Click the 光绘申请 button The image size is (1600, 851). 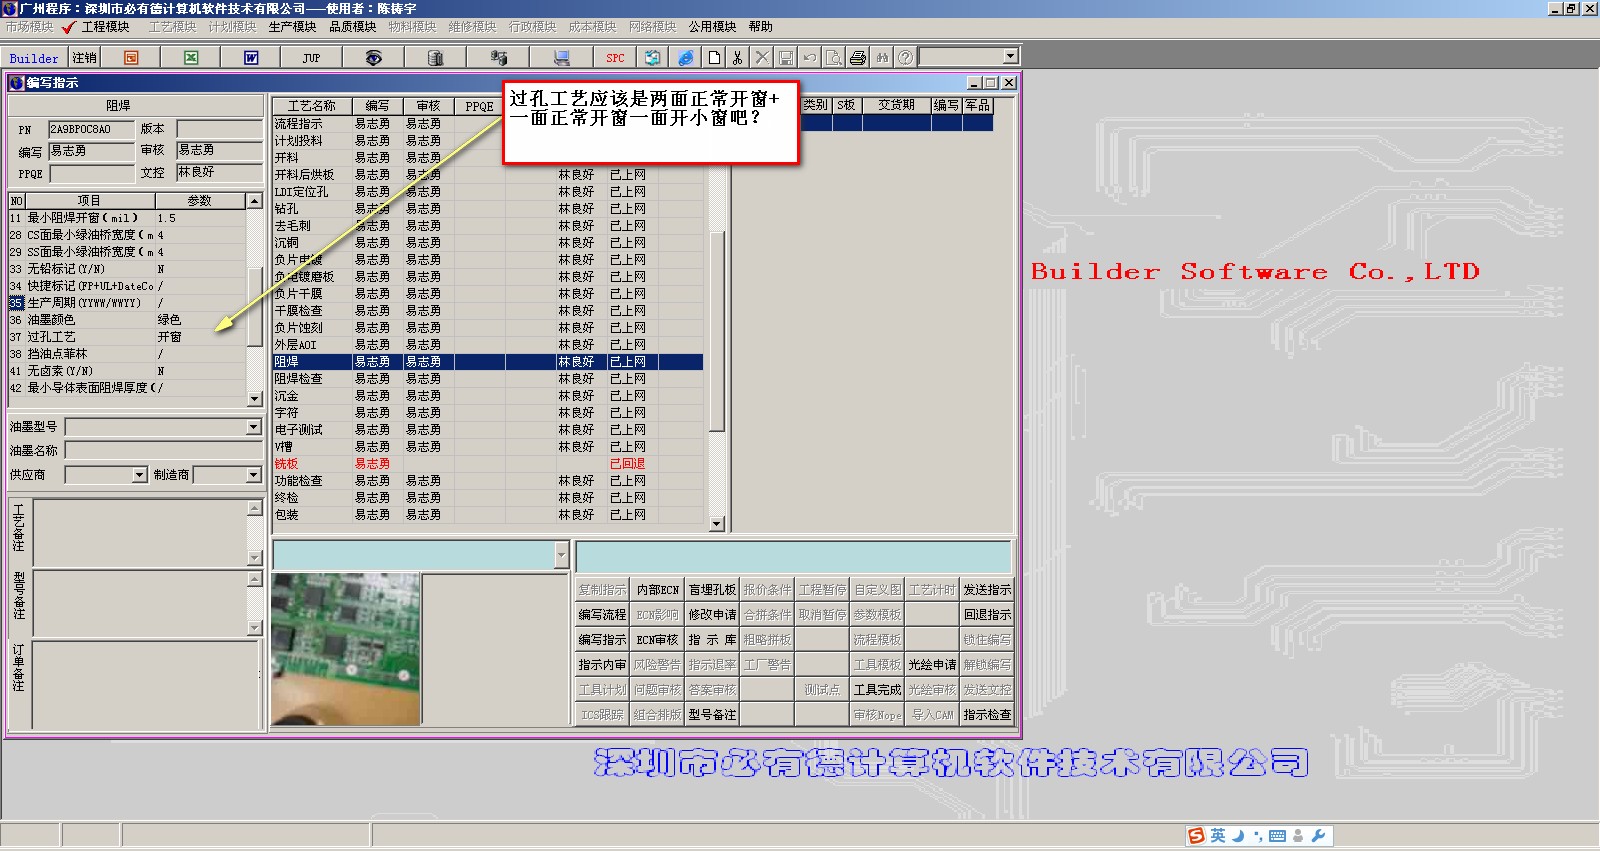(x=932, y=665)
